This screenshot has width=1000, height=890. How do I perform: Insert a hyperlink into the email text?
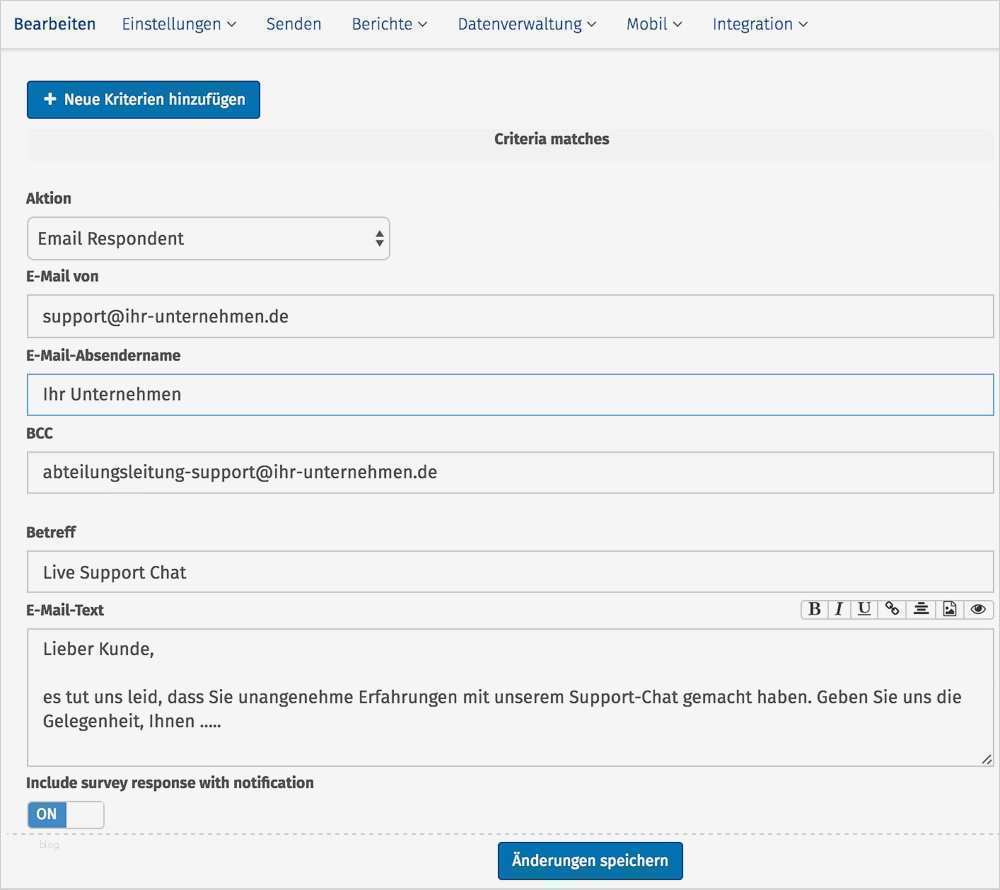coord(891,609)
